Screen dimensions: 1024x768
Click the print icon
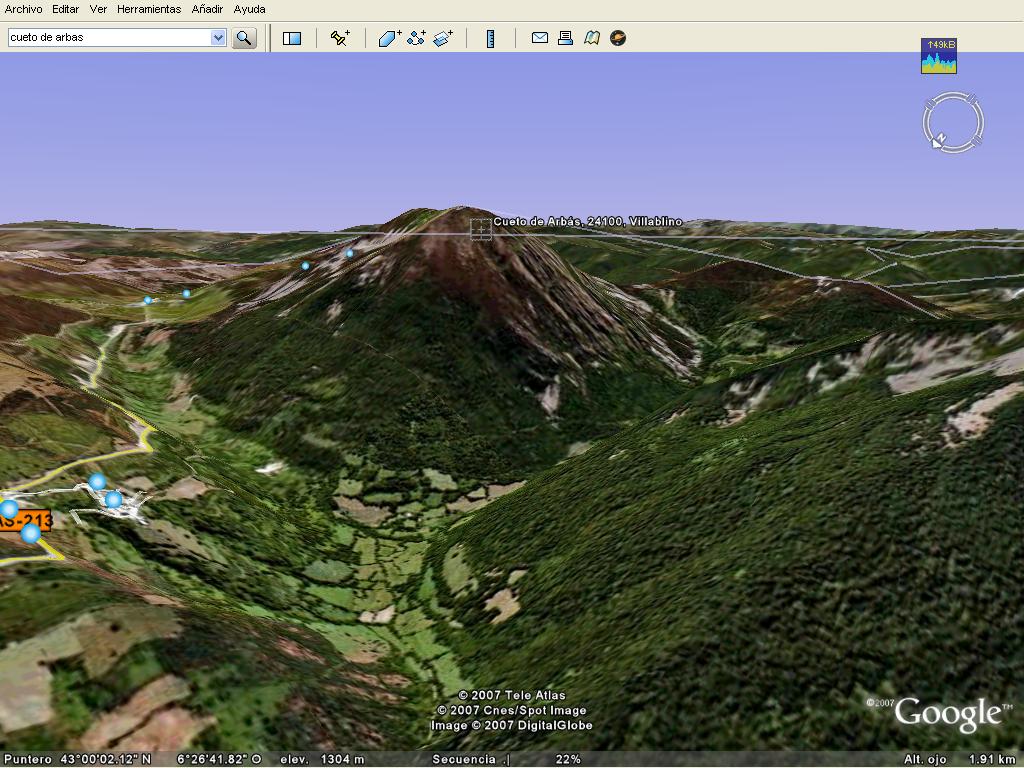pos(566,38)
